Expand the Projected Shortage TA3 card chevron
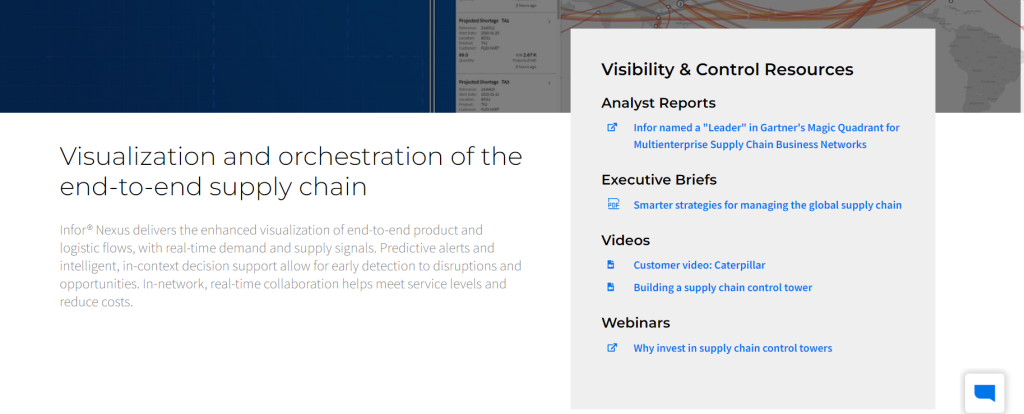The height and width of the screenshot is (414, 1024). (549, 83)
